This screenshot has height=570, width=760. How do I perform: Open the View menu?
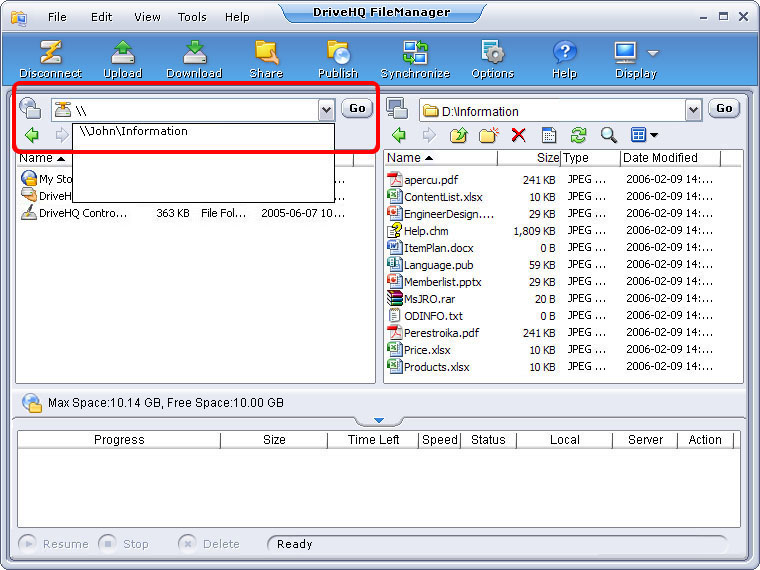point(147,17)
